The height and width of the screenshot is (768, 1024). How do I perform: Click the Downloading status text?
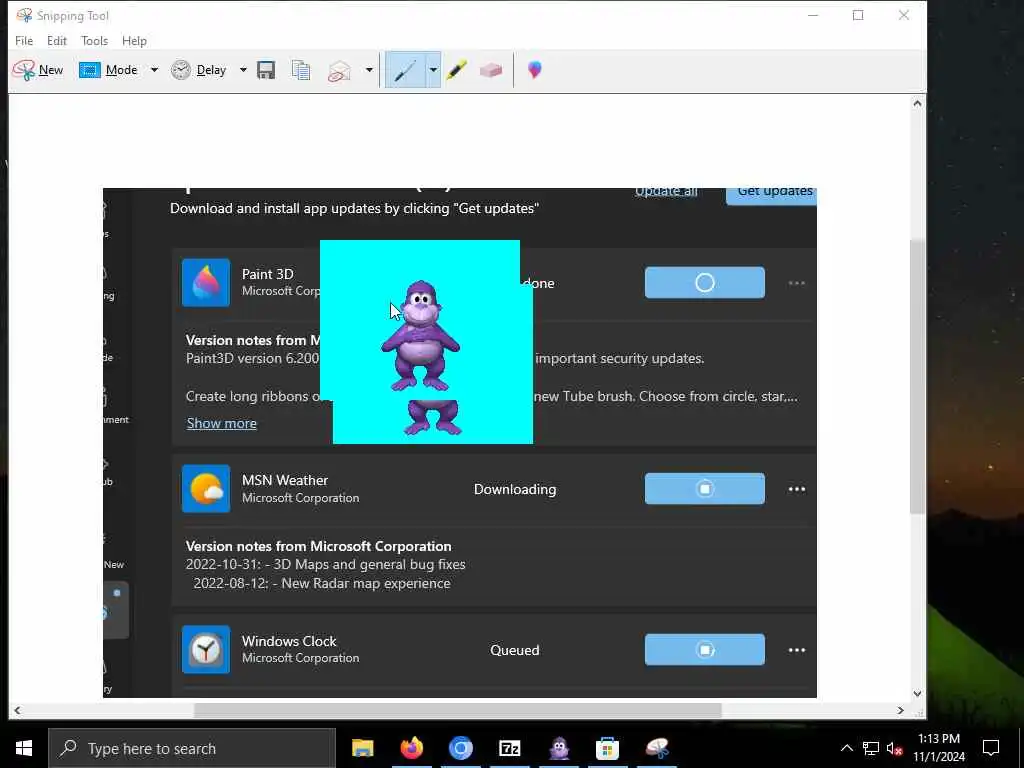515,489
